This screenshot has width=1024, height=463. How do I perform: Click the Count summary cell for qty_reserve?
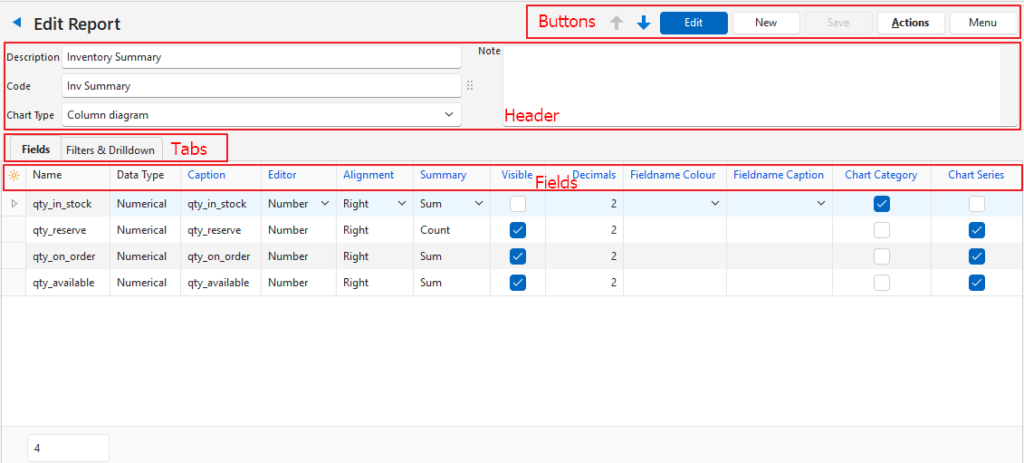click(452, 230)
